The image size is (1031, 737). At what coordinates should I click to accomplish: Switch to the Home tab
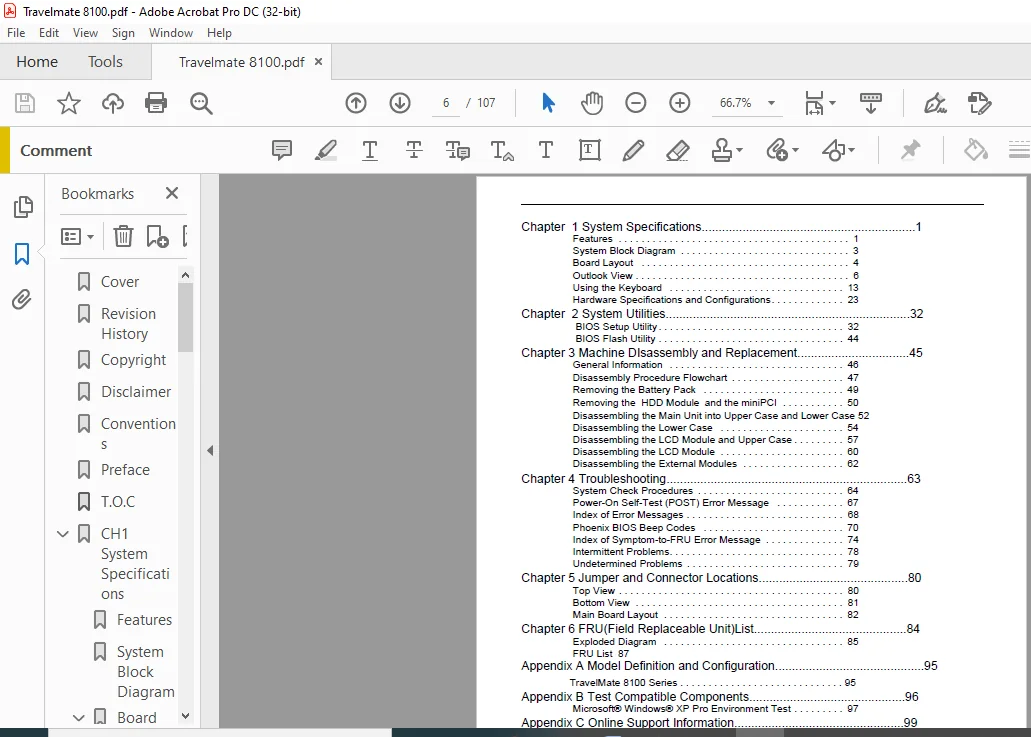[x=37, y=62]
